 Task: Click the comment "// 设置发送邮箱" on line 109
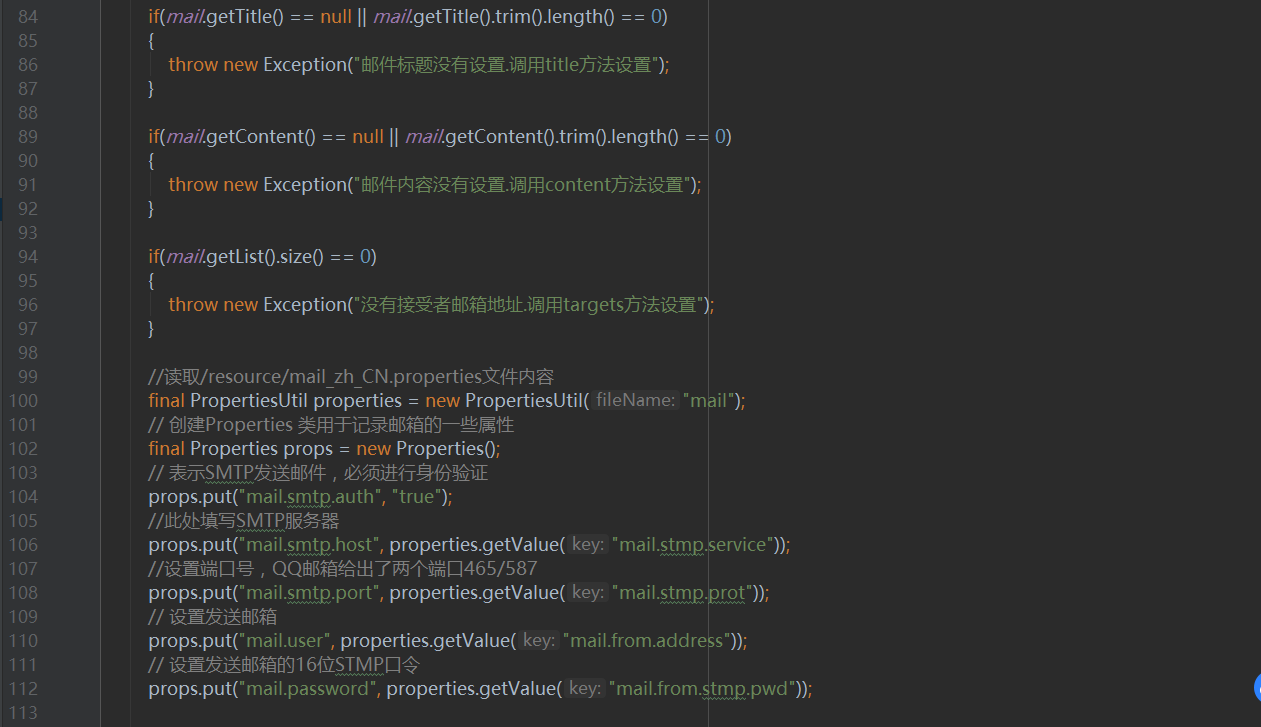[x=212, y=616]
